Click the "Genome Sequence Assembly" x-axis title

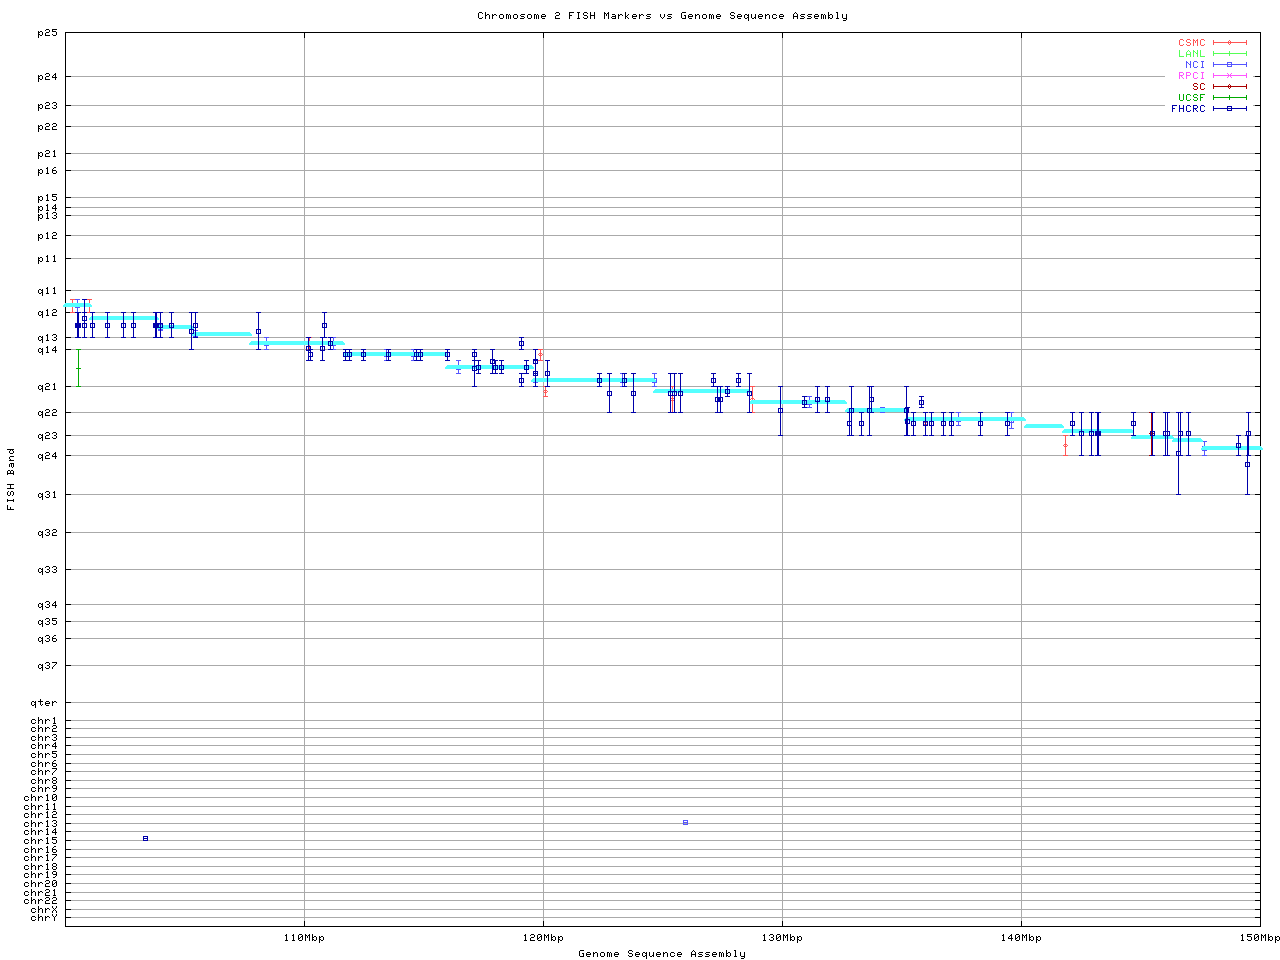pos(662,954)
